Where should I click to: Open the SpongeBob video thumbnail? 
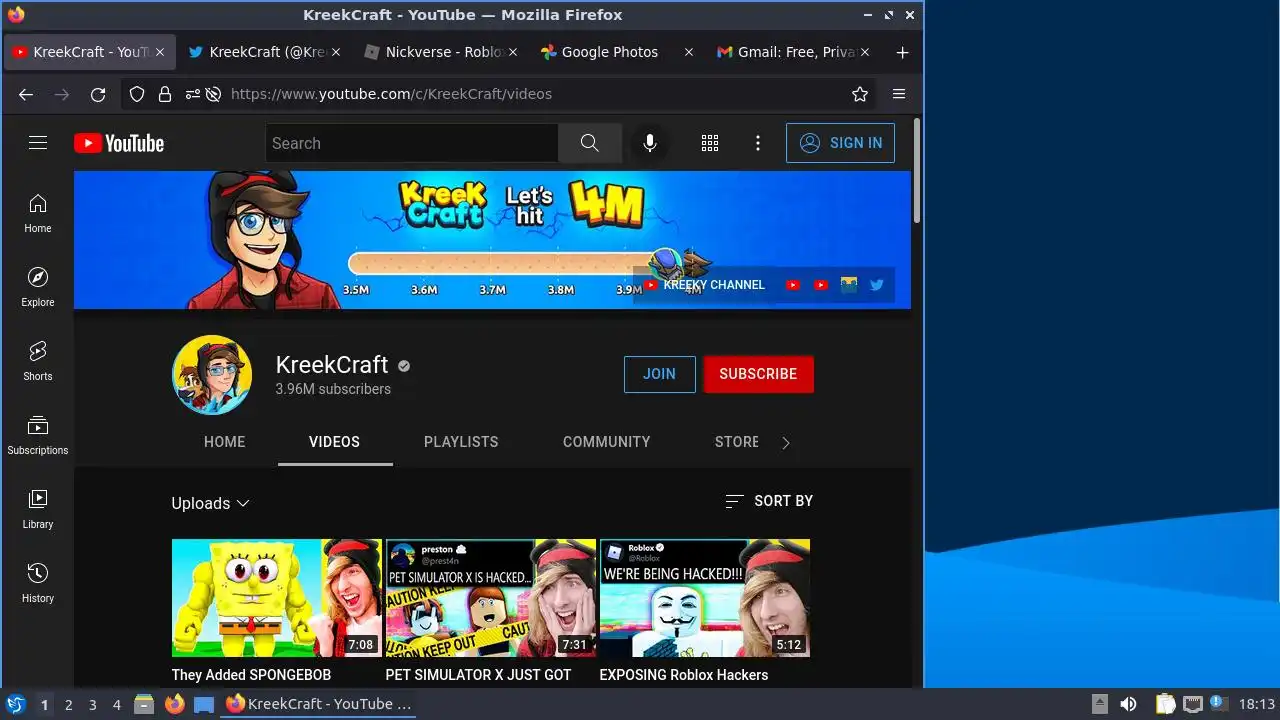(277, 598)
